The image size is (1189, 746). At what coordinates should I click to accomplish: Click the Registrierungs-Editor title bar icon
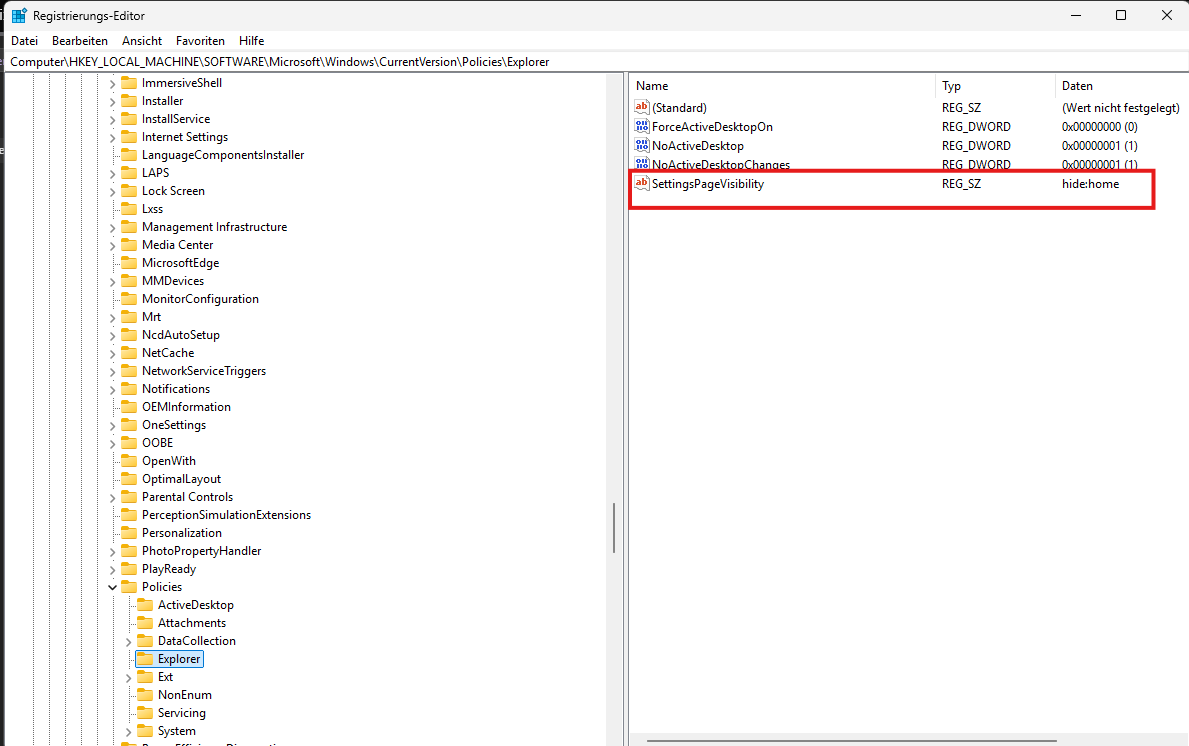(x=17, y=15)
